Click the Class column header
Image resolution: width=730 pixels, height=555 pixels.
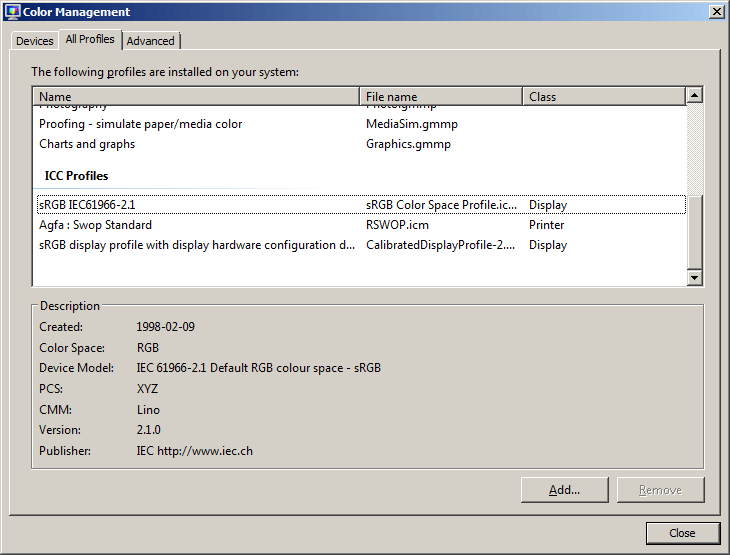tap(603, 96)
